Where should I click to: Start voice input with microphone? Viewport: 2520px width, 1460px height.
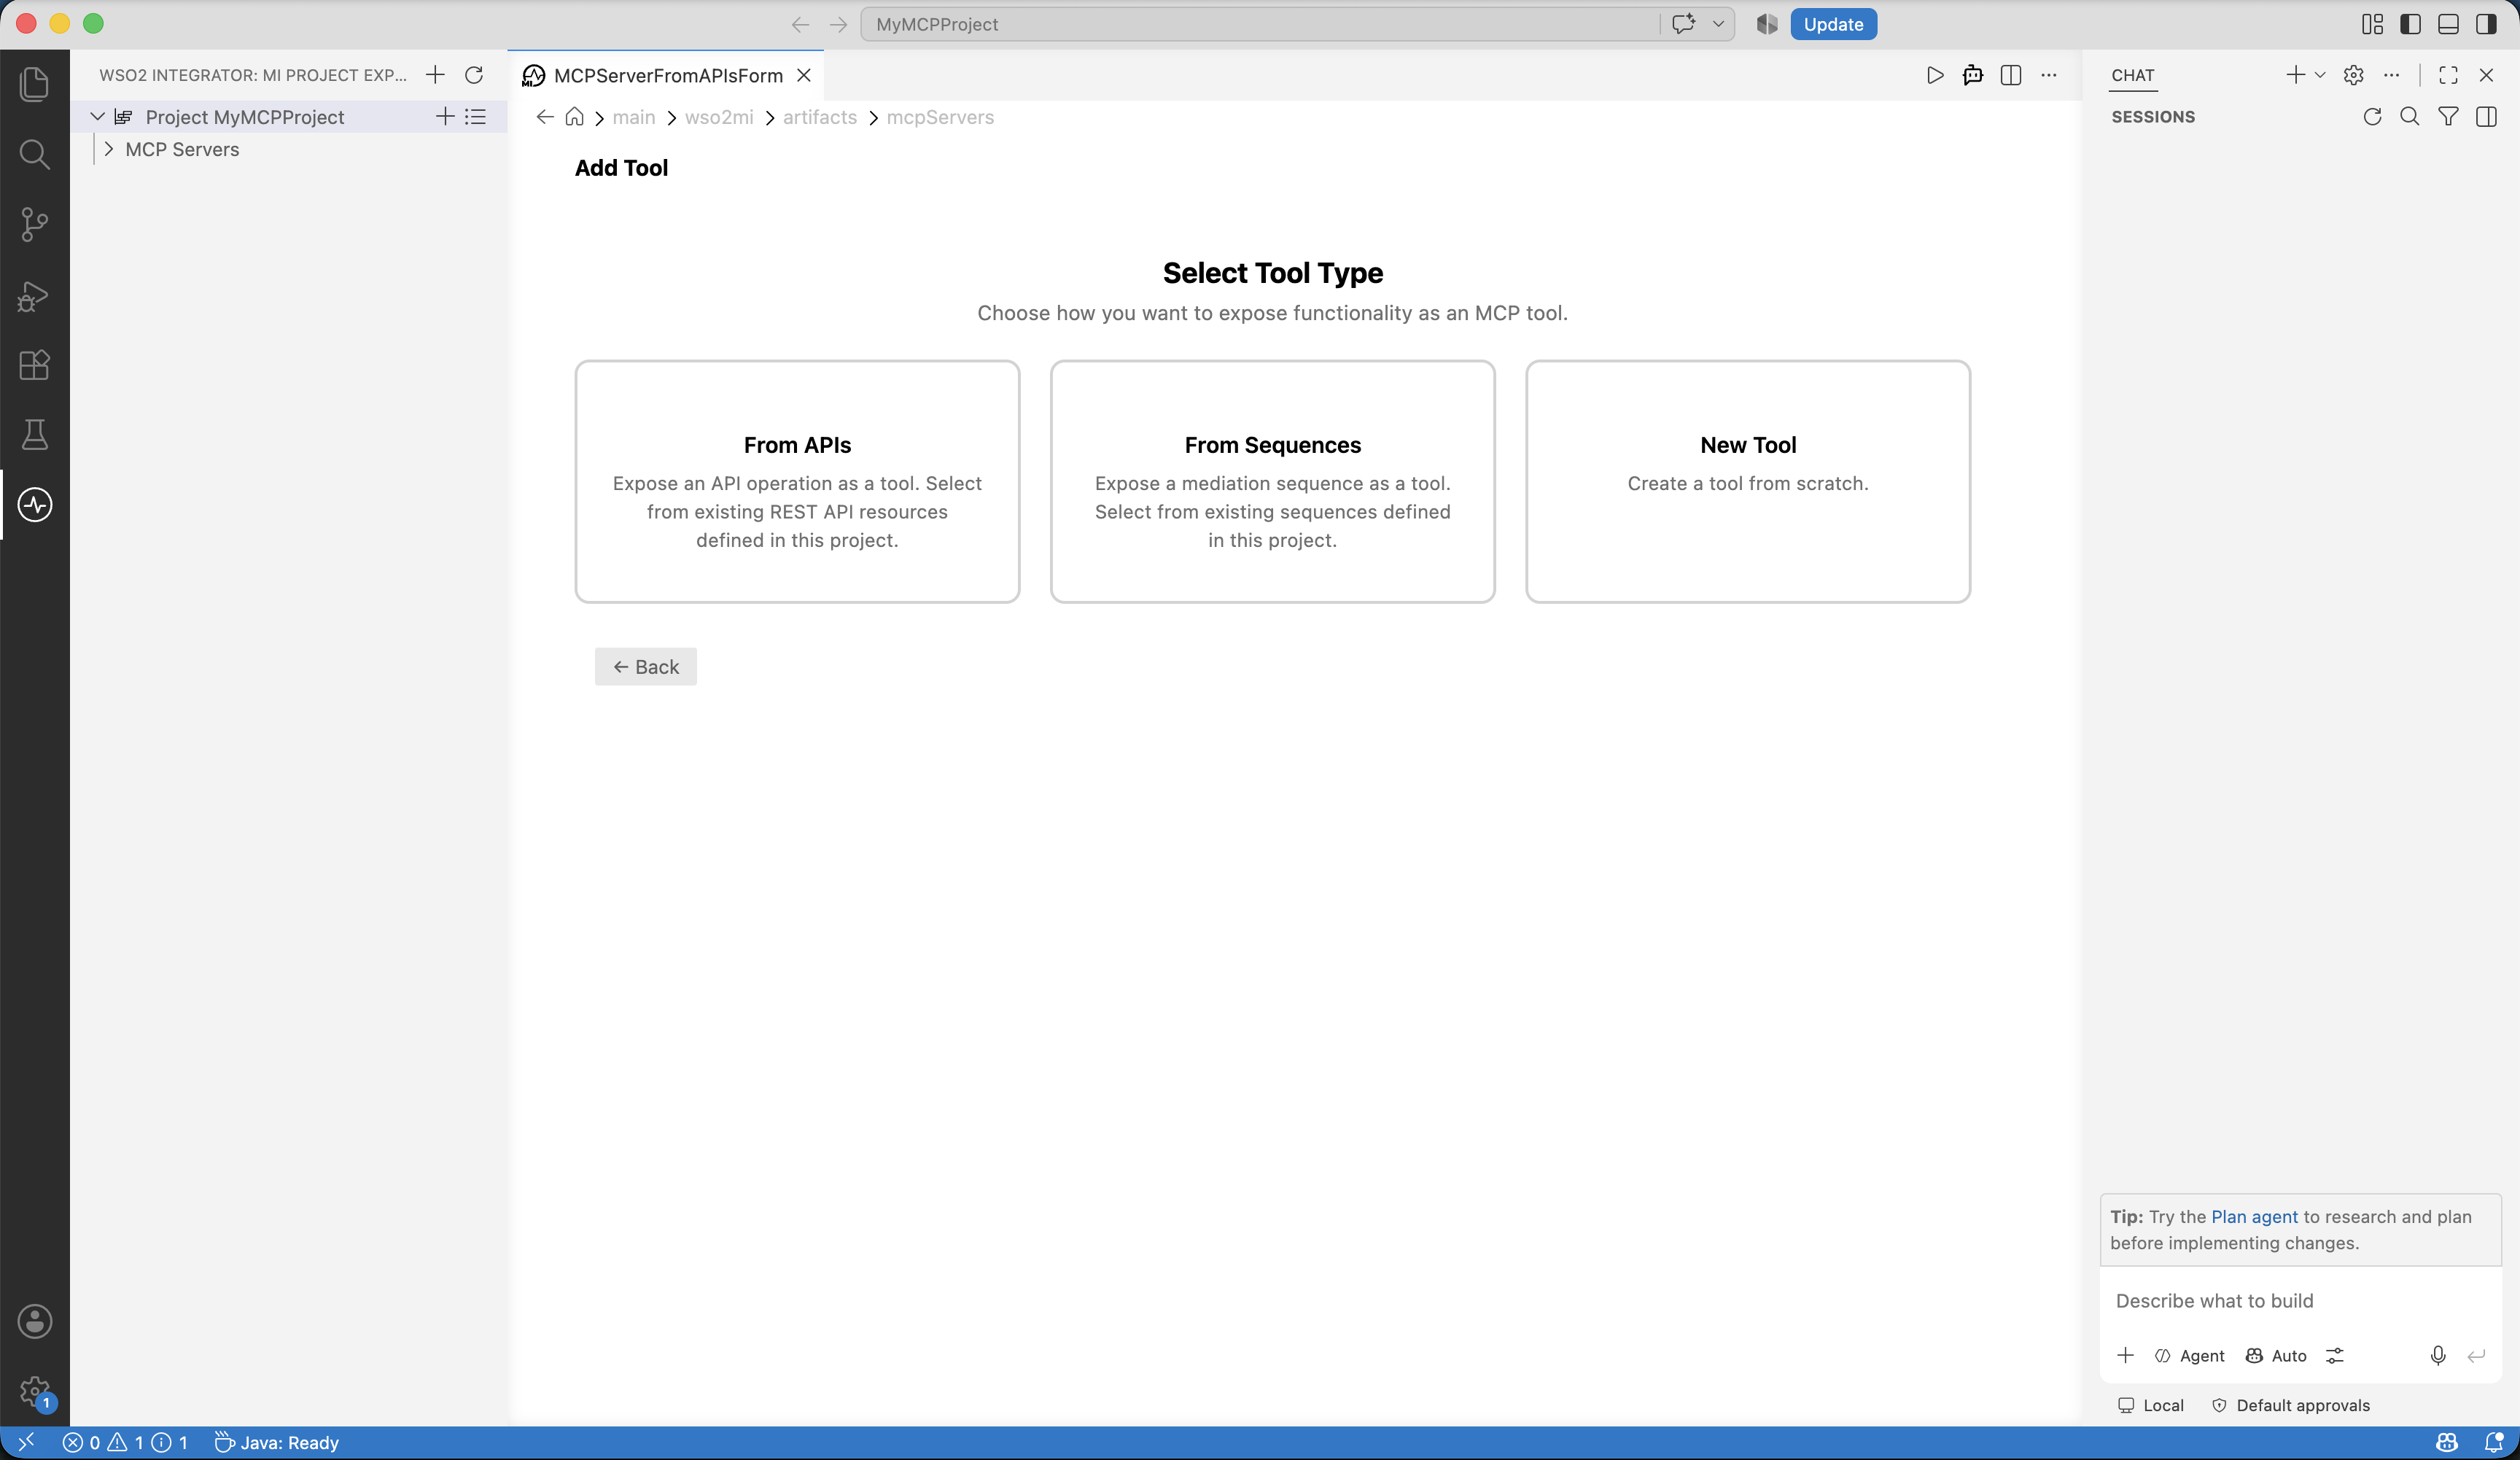[x=2438, y=1355]
